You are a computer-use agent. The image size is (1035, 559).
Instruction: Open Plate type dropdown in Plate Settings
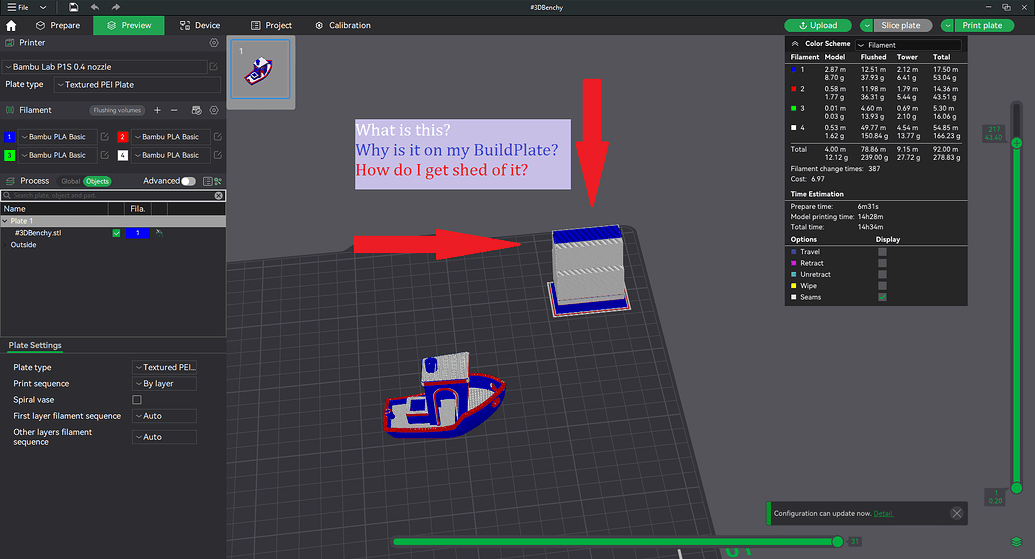pos(164,368)
